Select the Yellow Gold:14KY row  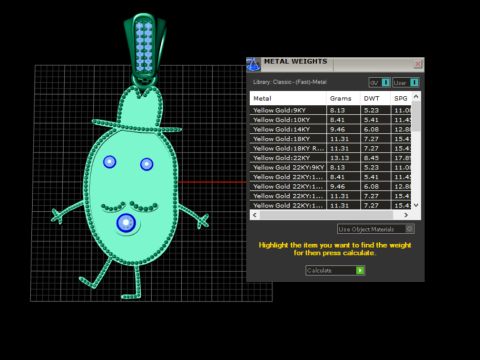[x=331, y=129]
